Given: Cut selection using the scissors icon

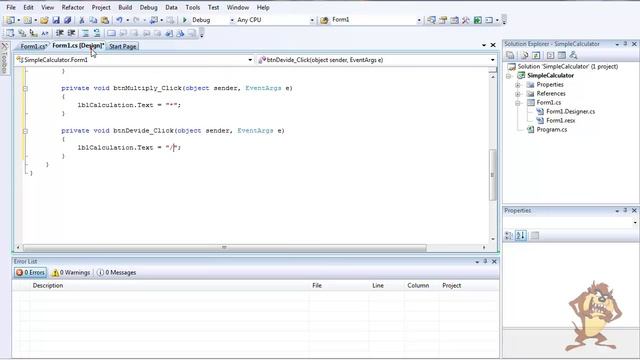Looking at the screenshot, I should pyautogui.click(x=82, y=20).
